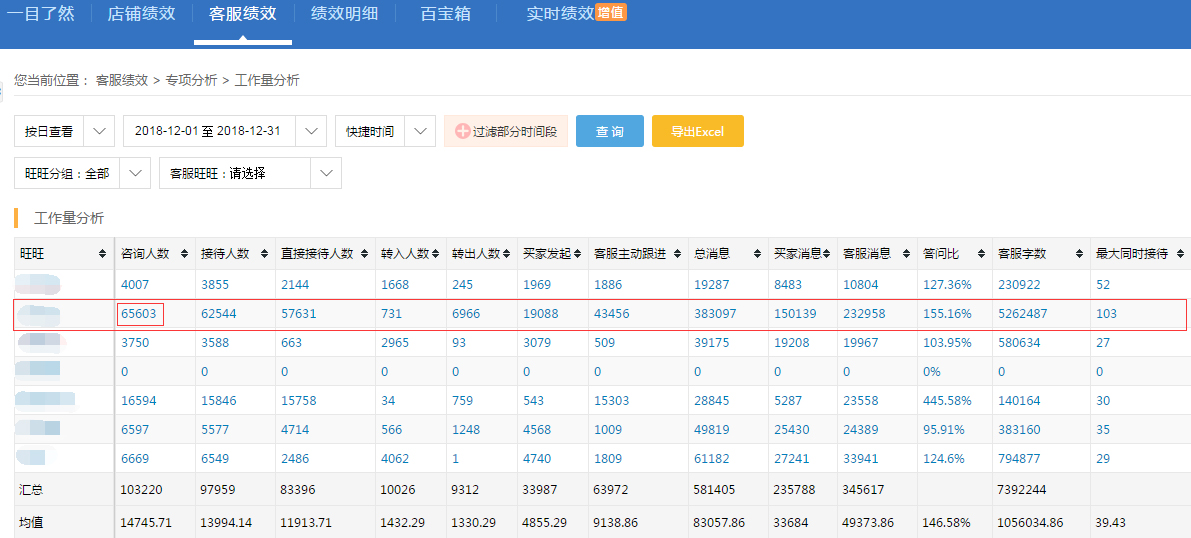Viewport: 1191px width, 538px height.
Task: Sort by 客服字数 column arrows
Action: tap(1079, 255)
